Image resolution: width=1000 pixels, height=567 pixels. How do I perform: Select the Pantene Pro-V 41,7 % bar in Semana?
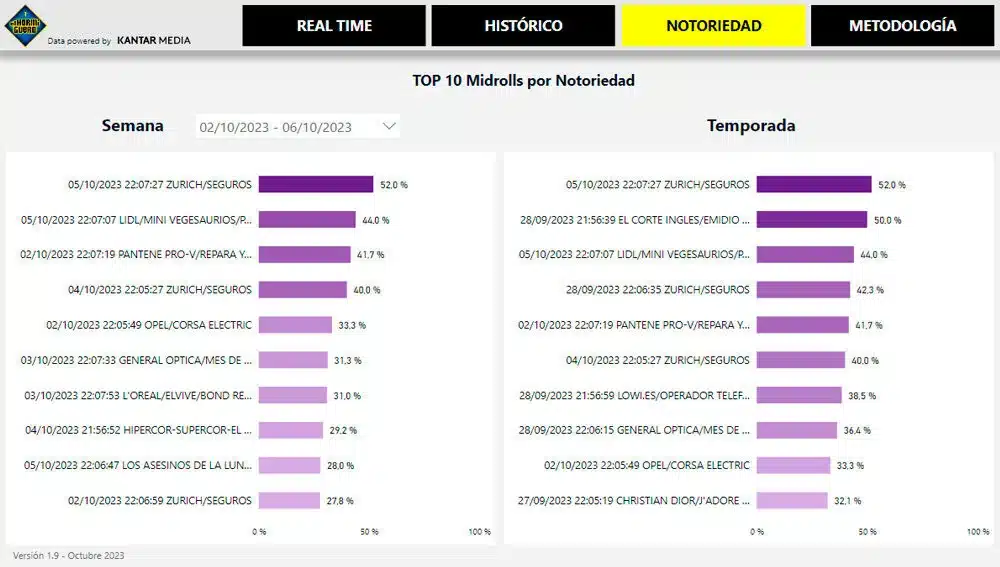pyautogui.click(x=304, y=254)
